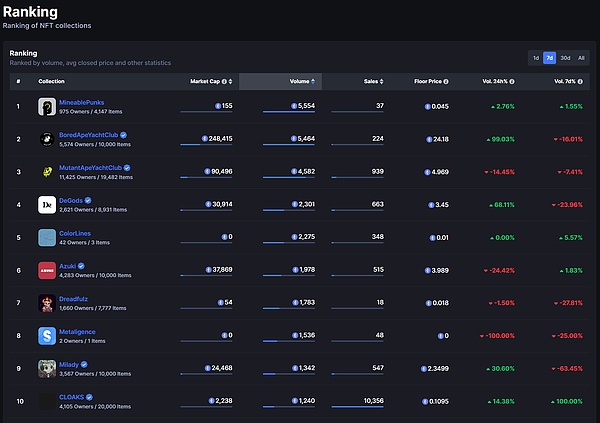
Task: Click the Azuki red logo icon
Action: [x=46, y=270]
